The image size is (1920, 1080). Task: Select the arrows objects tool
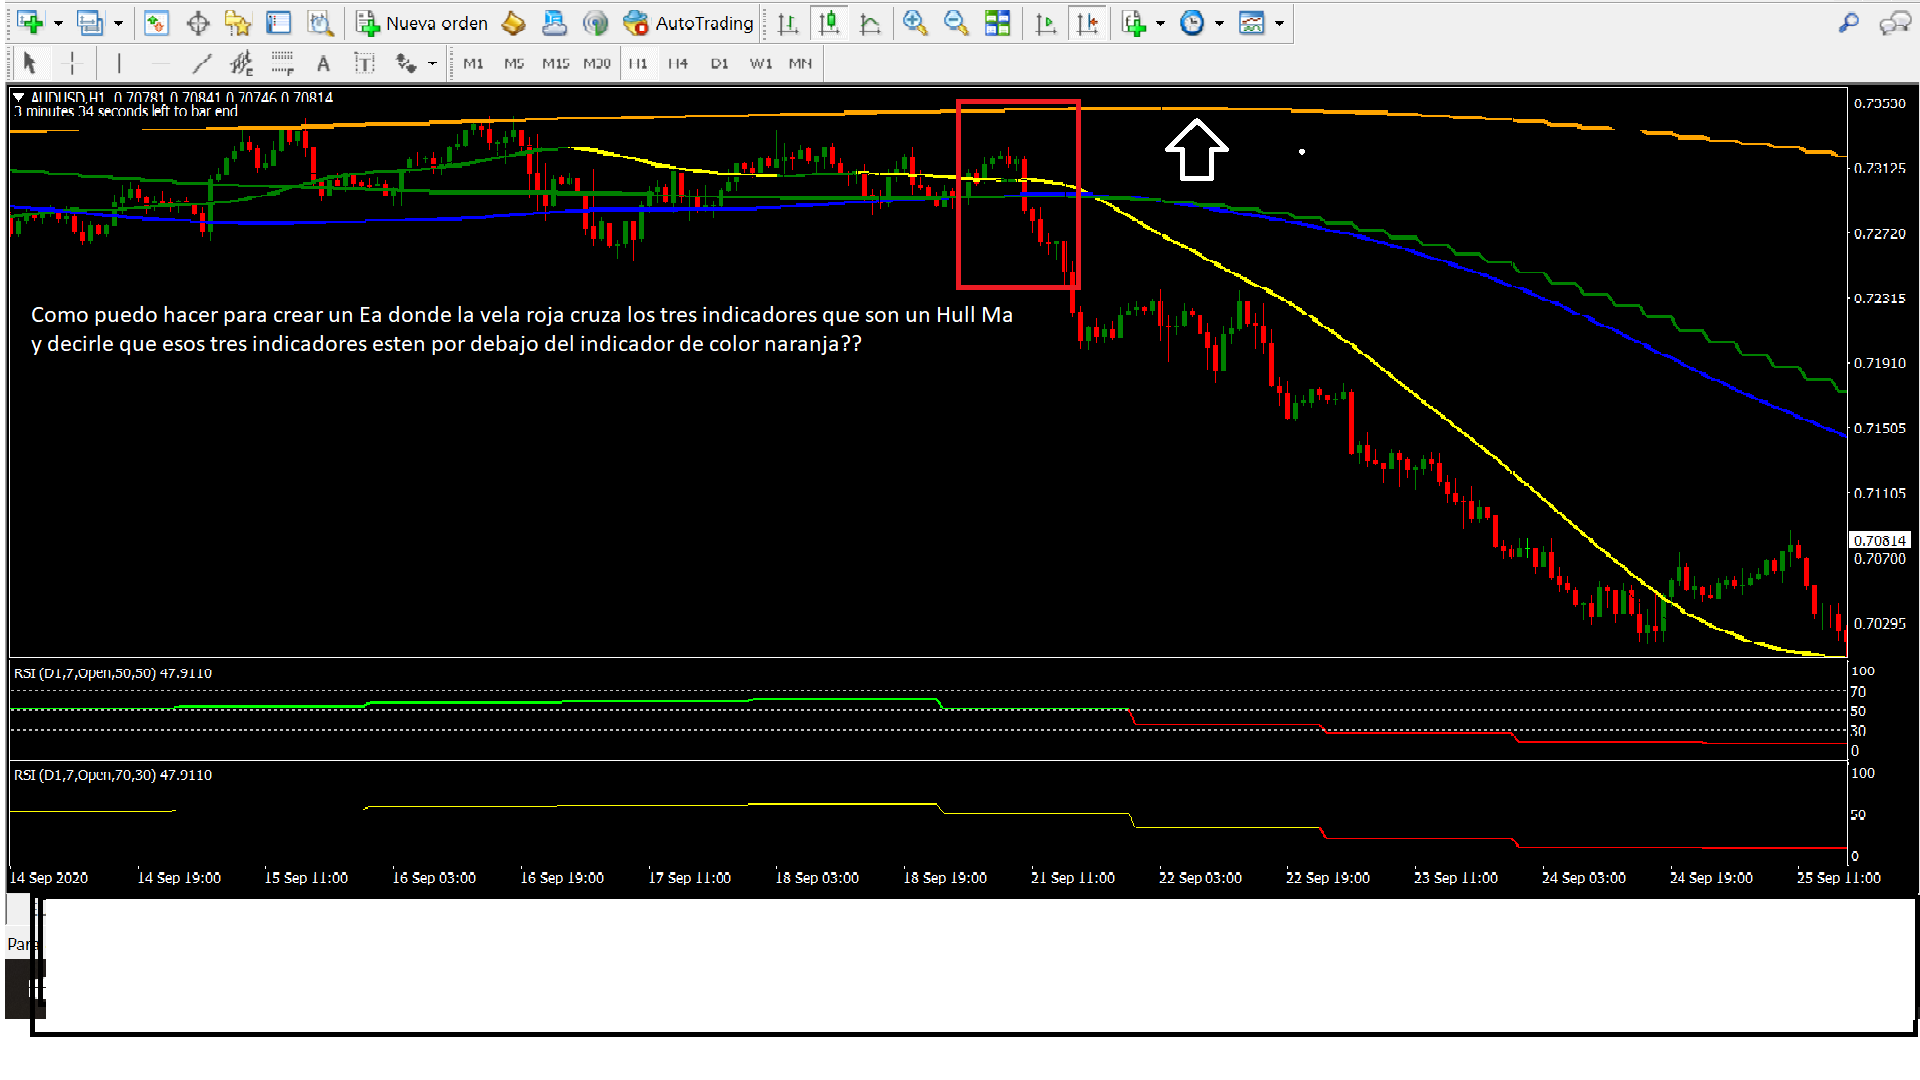(405, 64)
